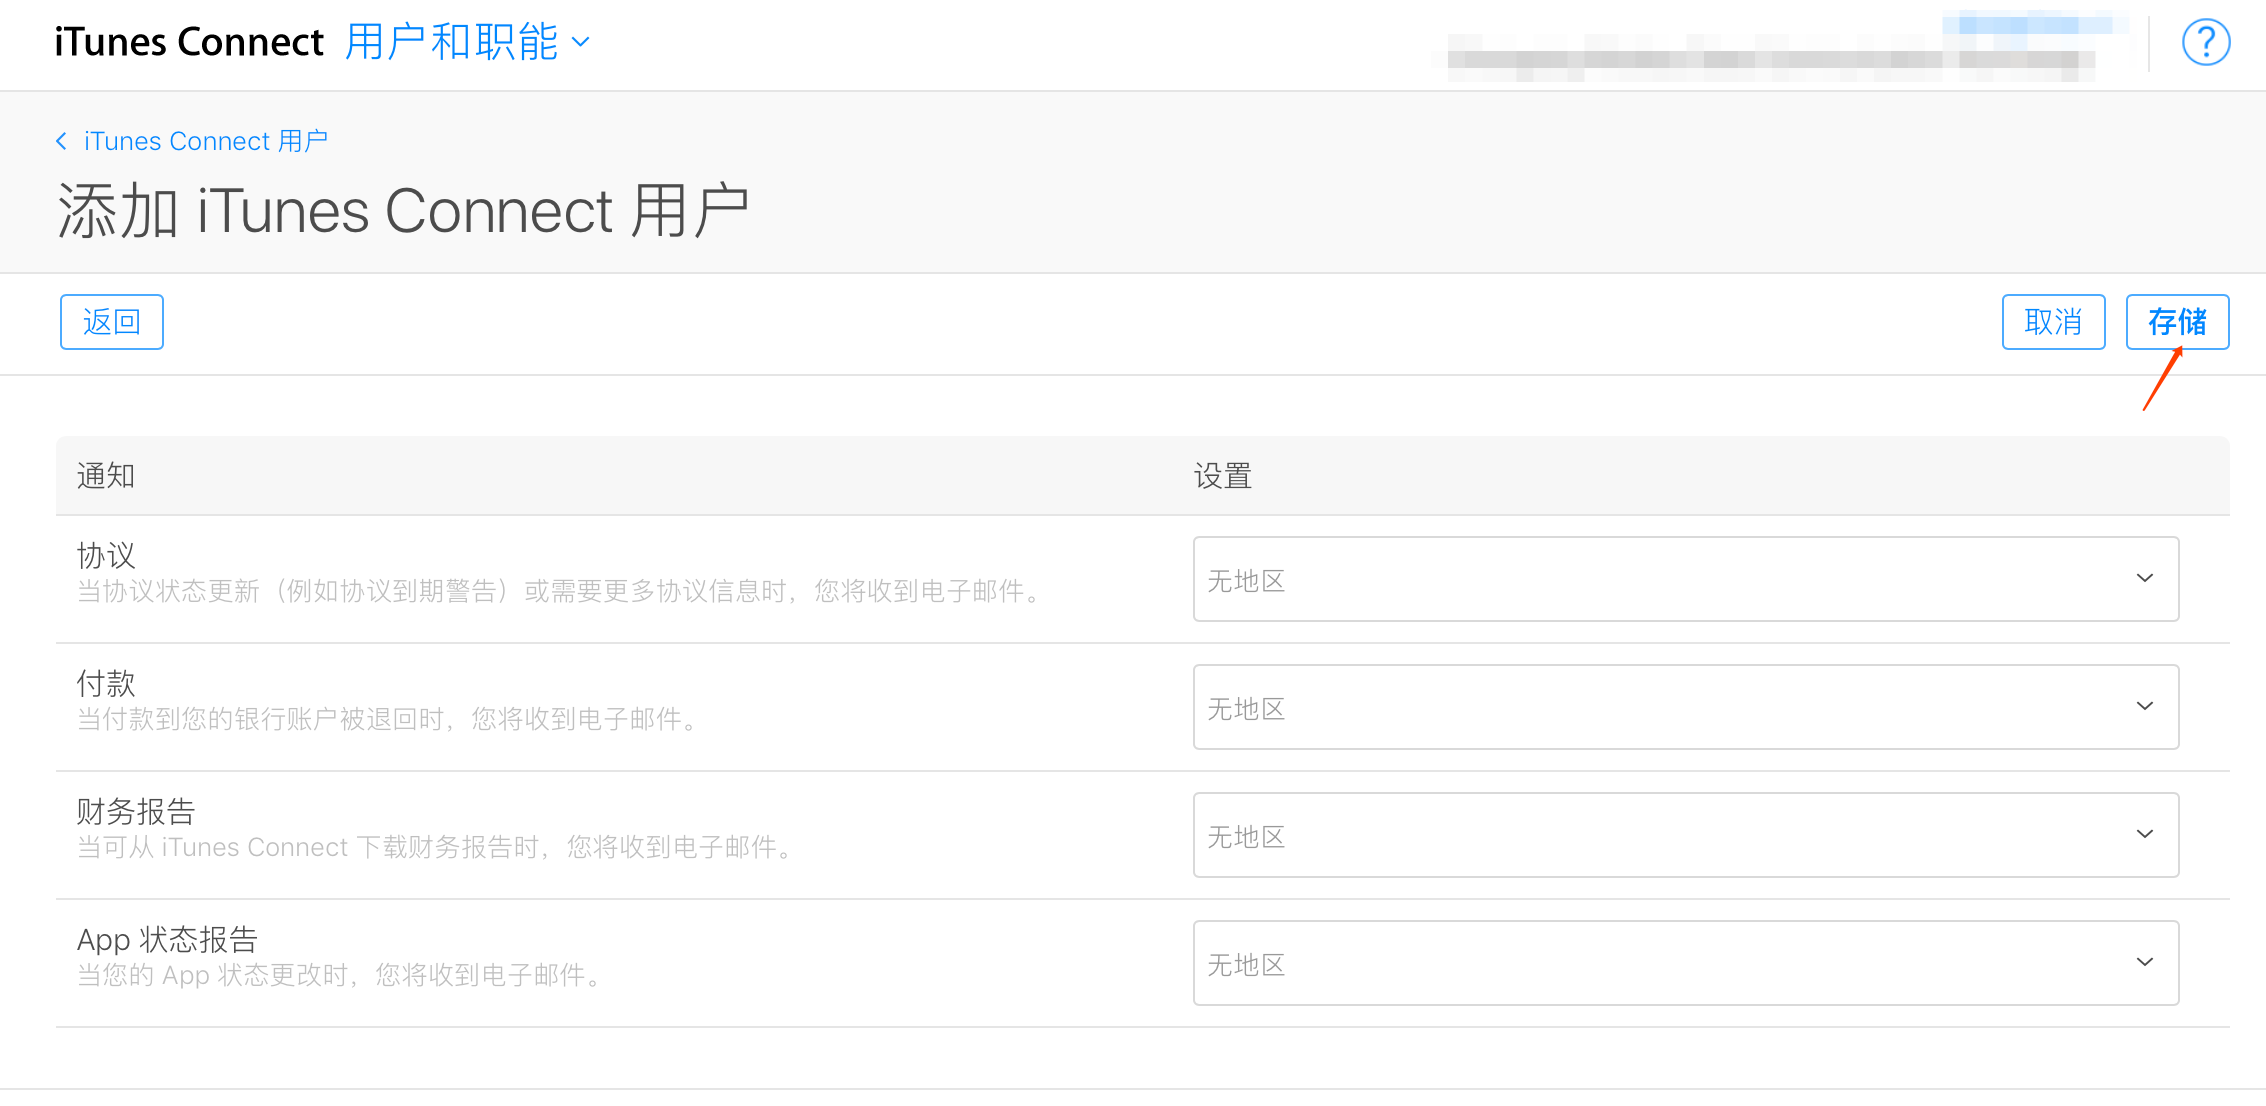Click the help question mark icon
Screen dimensions: 2266x1106
point(2205,43)
